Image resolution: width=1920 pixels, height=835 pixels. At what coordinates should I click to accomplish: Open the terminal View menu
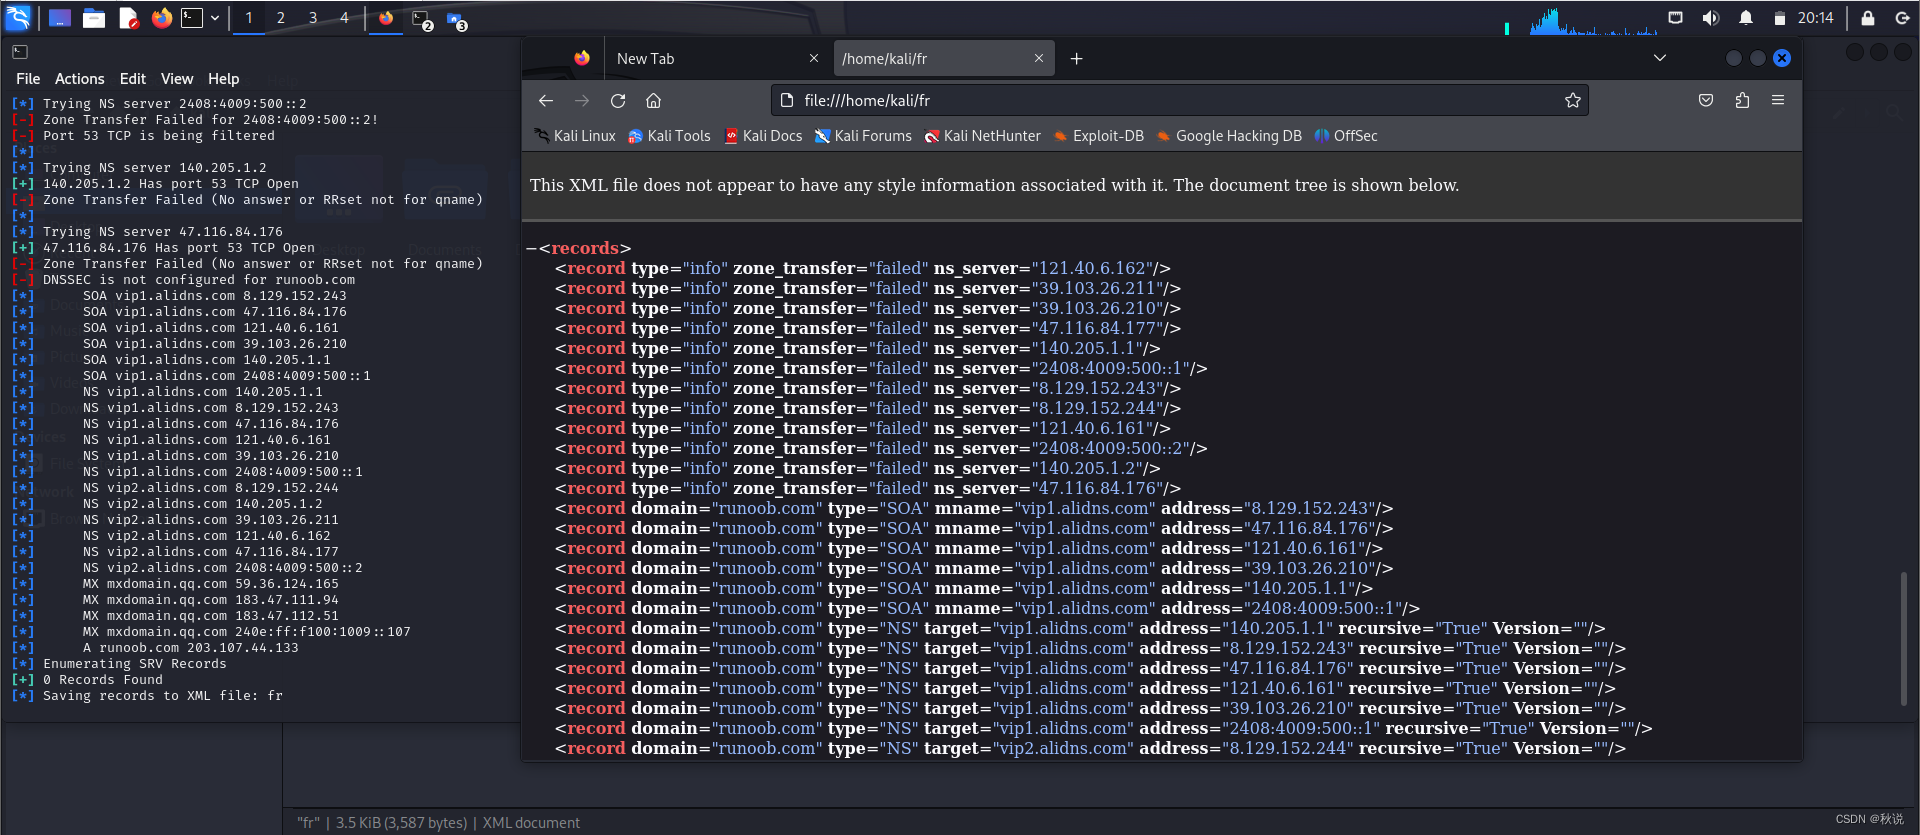tap(177, 79)
